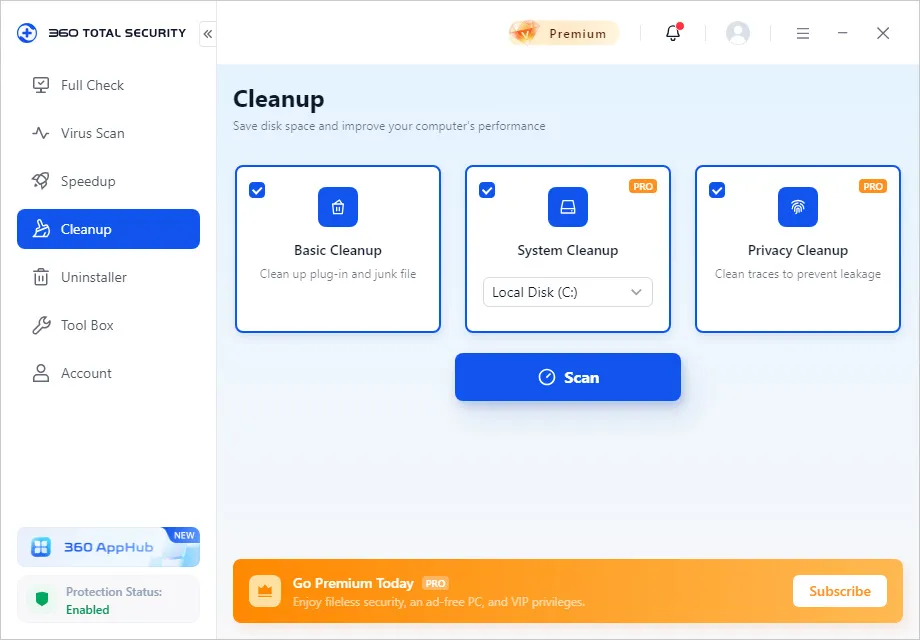Click the Privacy Cleanup fingerprint icon

tap(798, 207)
